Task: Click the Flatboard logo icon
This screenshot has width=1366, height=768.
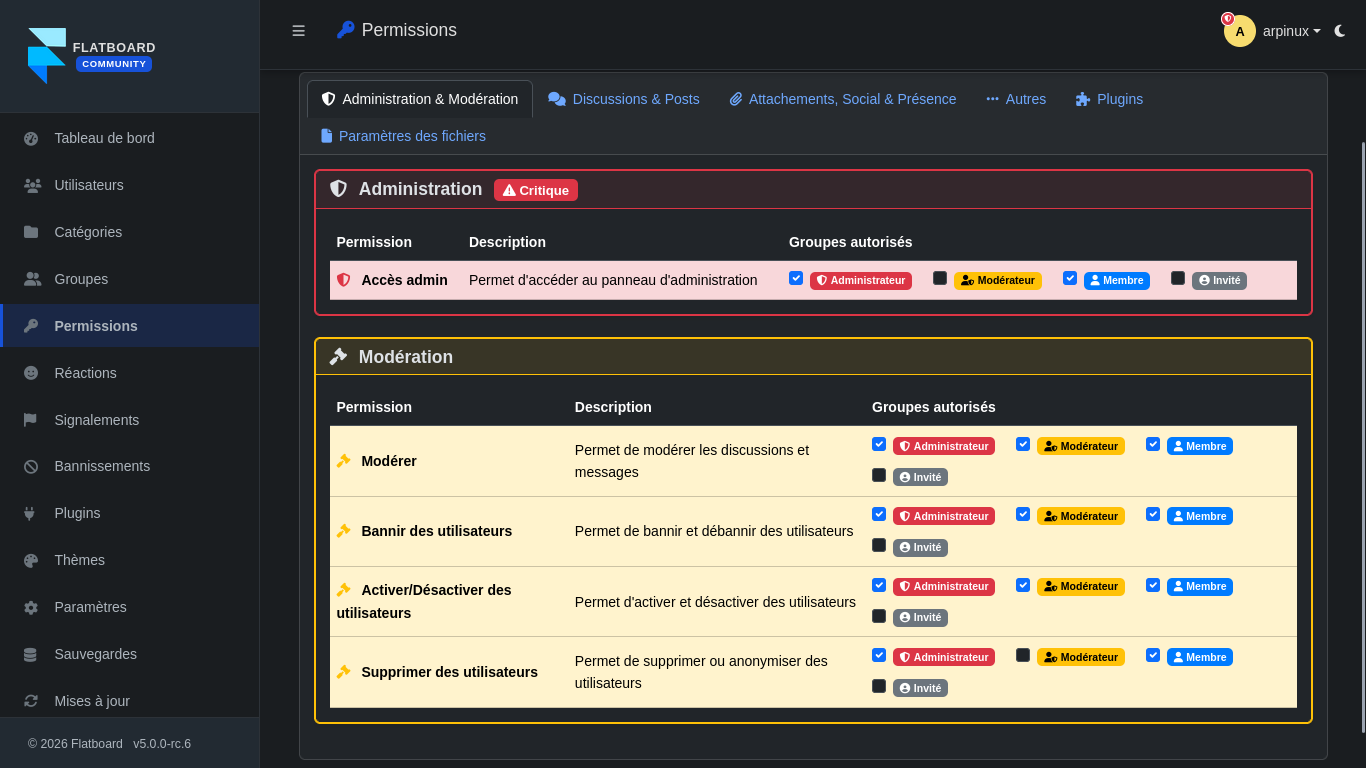Action: point(46,55)
